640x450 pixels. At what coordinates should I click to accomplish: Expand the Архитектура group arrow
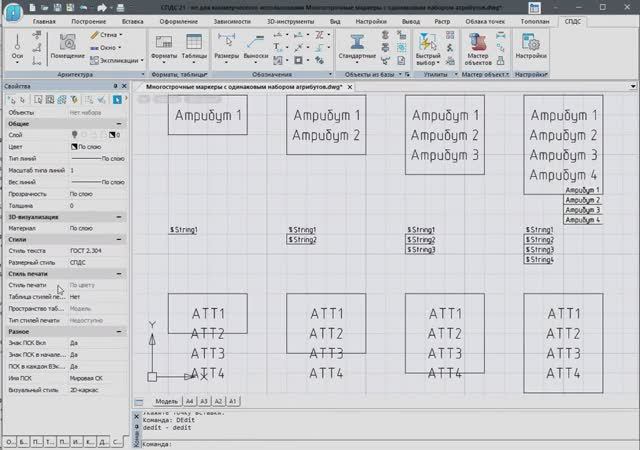(x=143, y=74)
